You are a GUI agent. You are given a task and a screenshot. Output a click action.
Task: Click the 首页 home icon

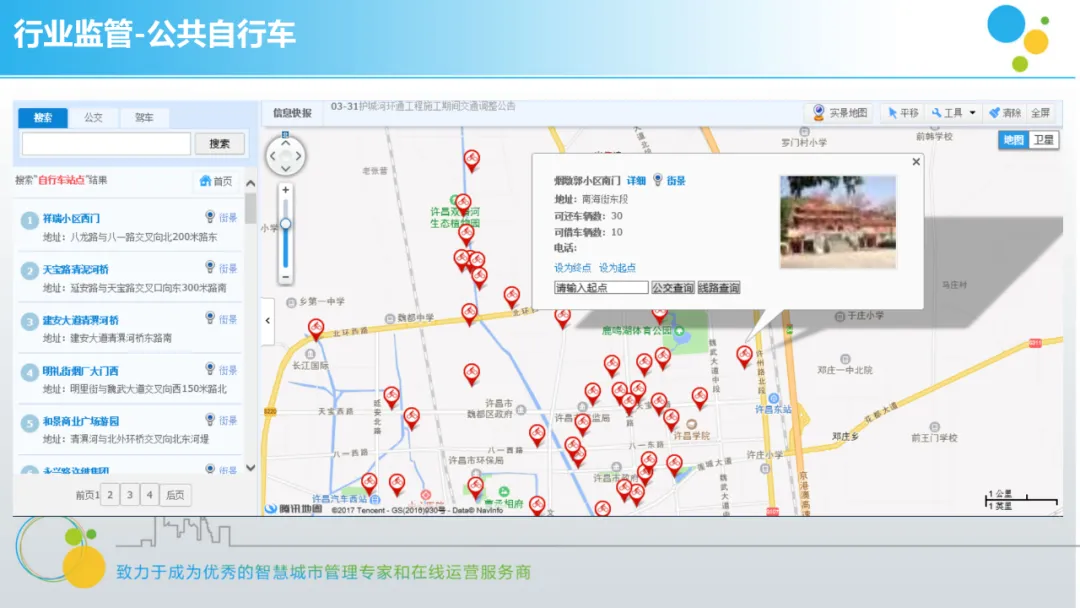click(x=205, y=181)
